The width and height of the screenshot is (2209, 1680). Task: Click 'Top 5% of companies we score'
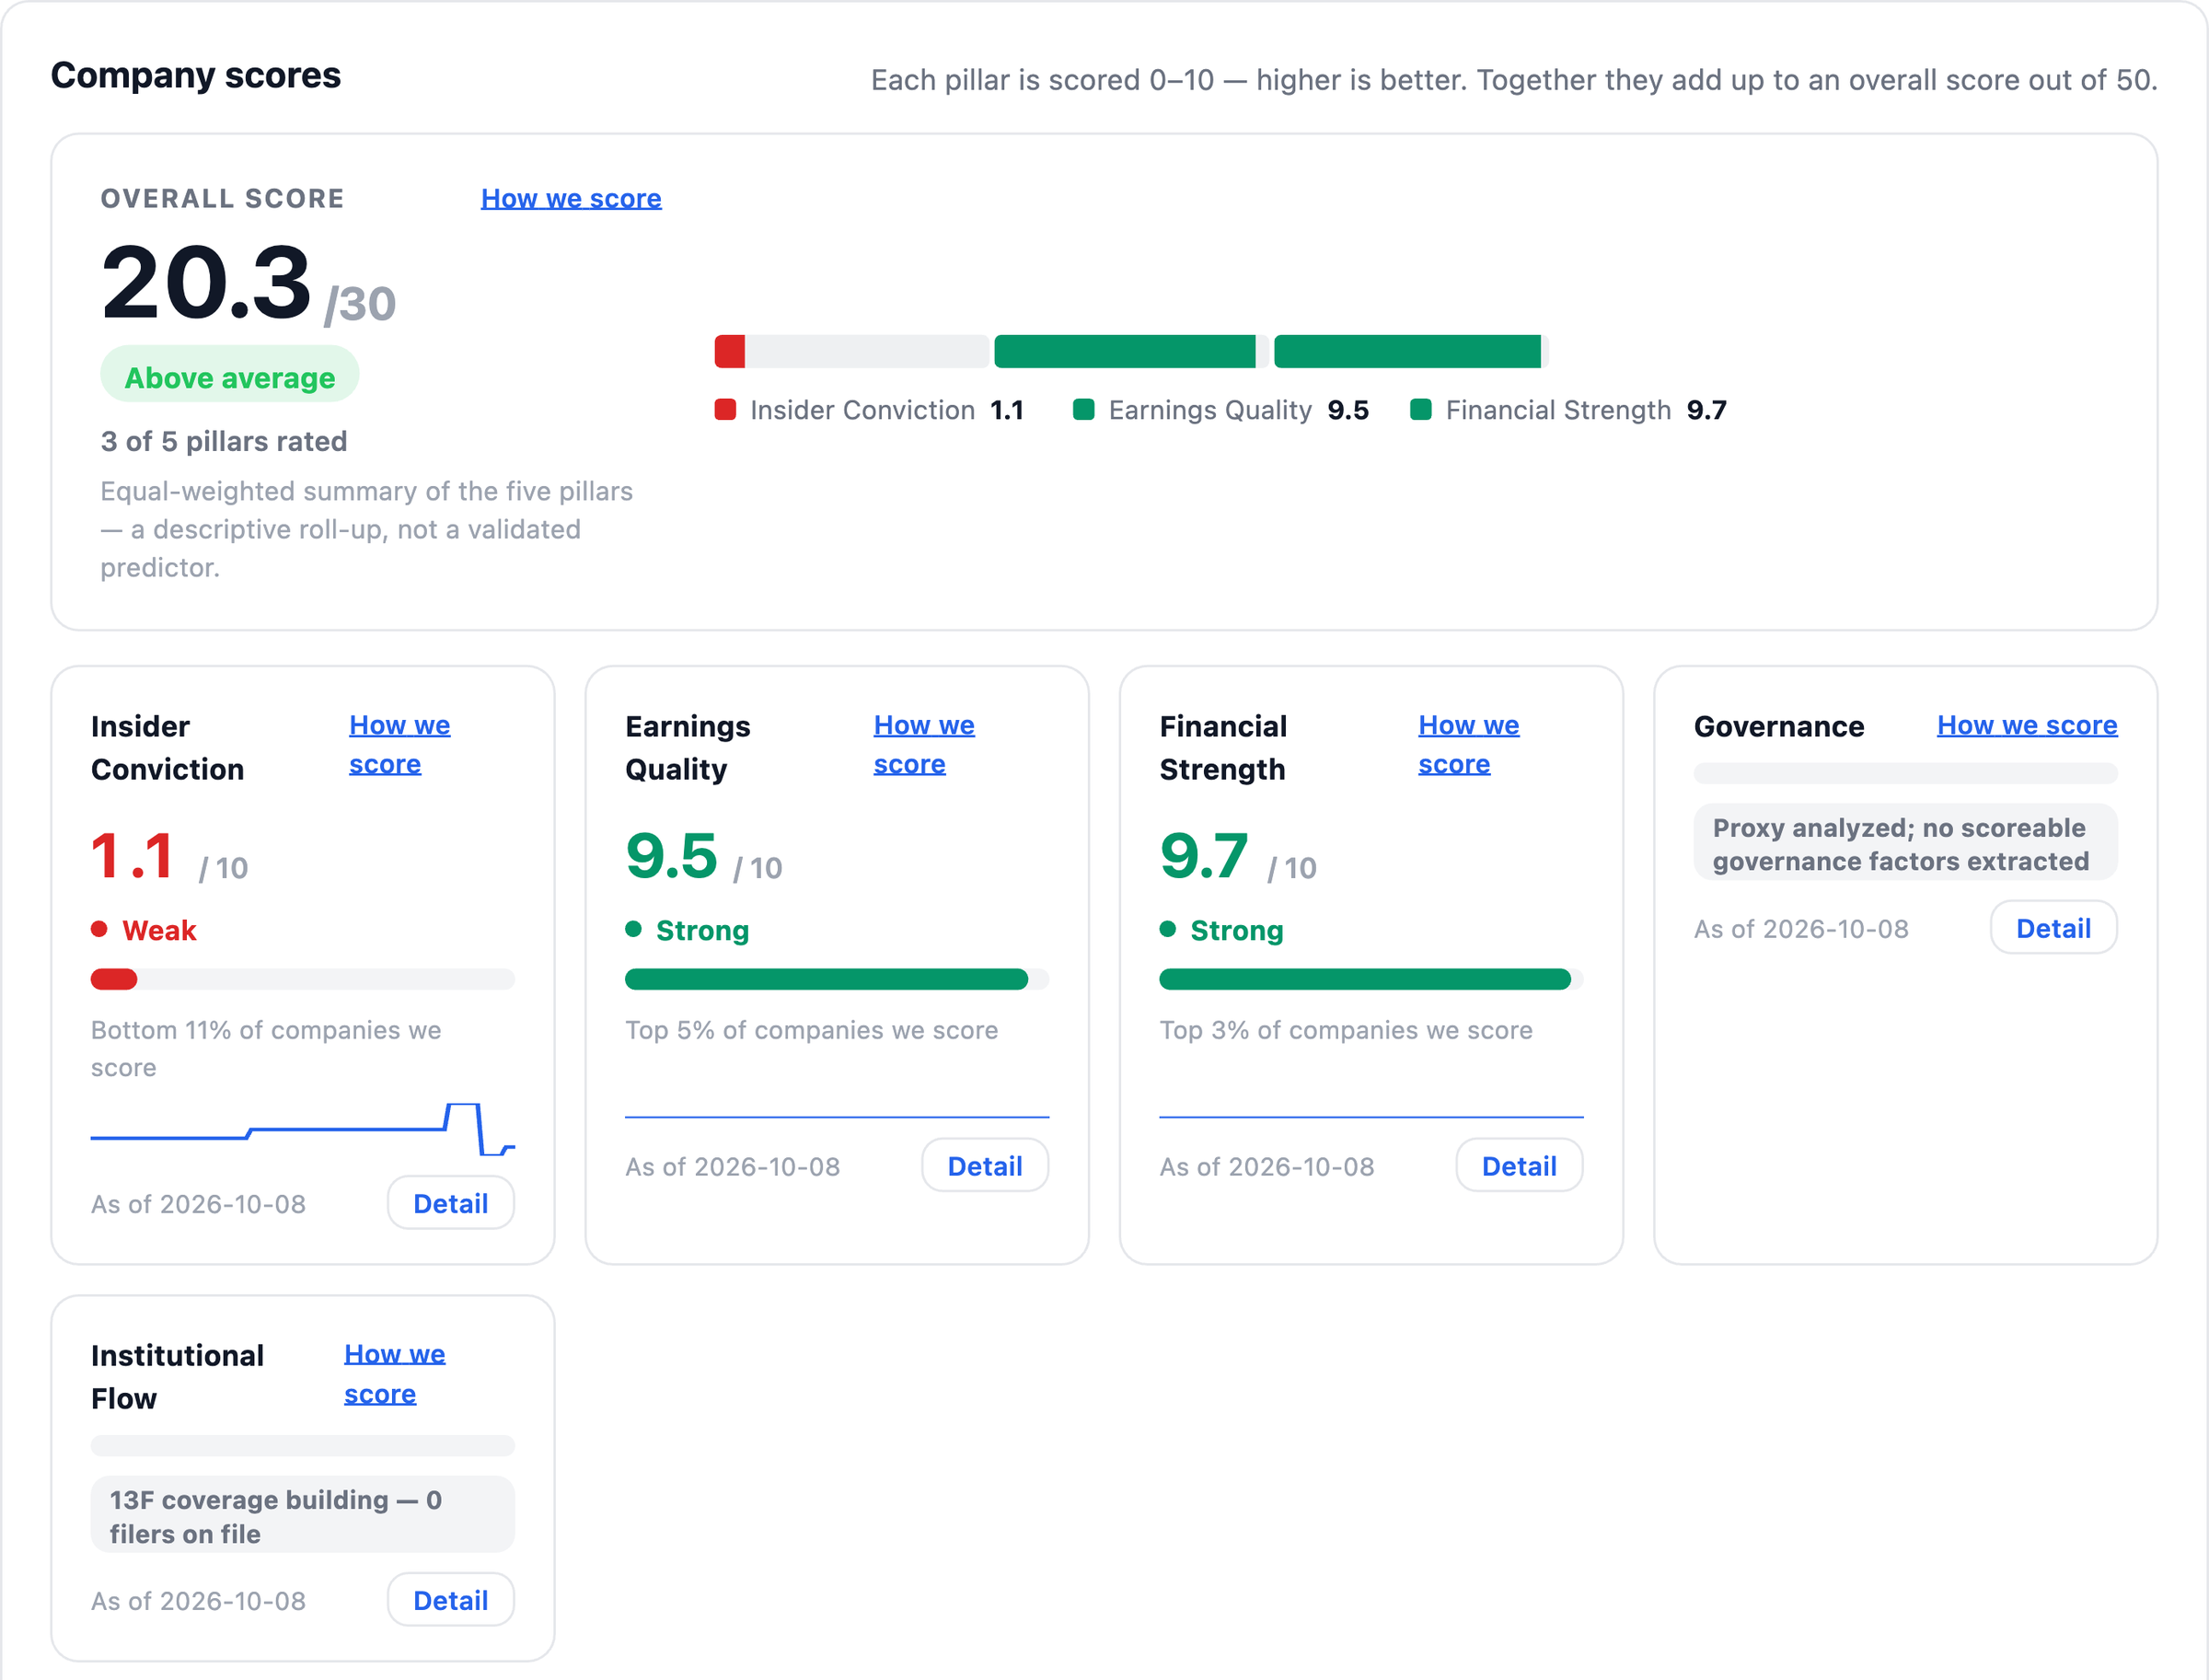pos(812,1030)
